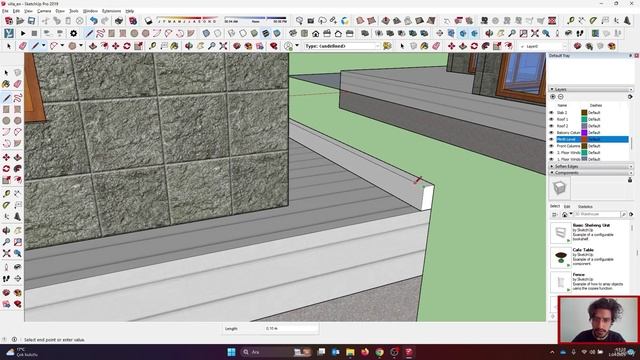Screen dimensions: 640x360
Task: Select the Follow Me tool in left toolbar
Action: point(18,169)
